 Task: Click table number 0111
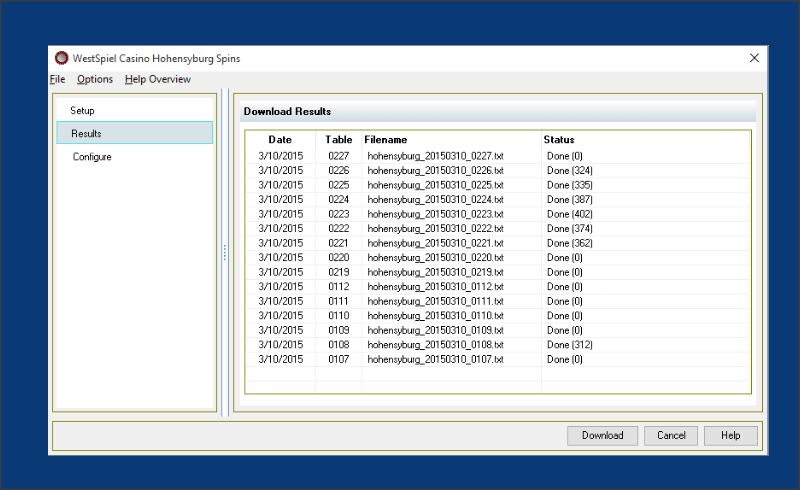(339, 301)
